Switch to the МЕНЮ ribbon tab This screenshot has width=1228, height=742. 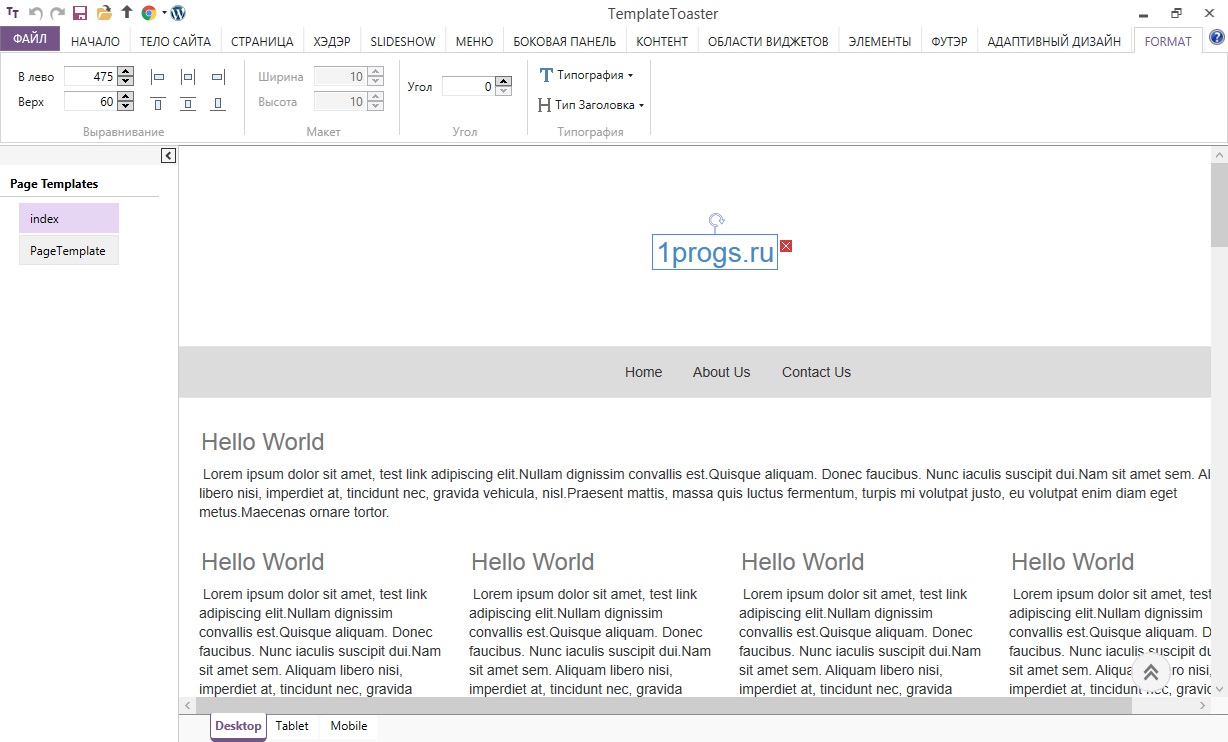click(x=474, y=41)
